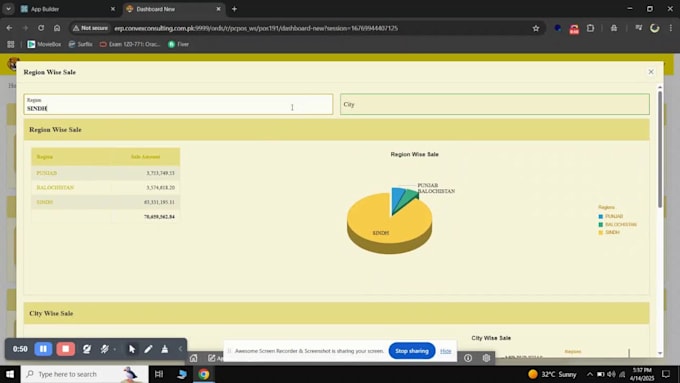680x383 pixels.
Task: Close the Region Wise Sale dialog
Action: pos(651,72)
